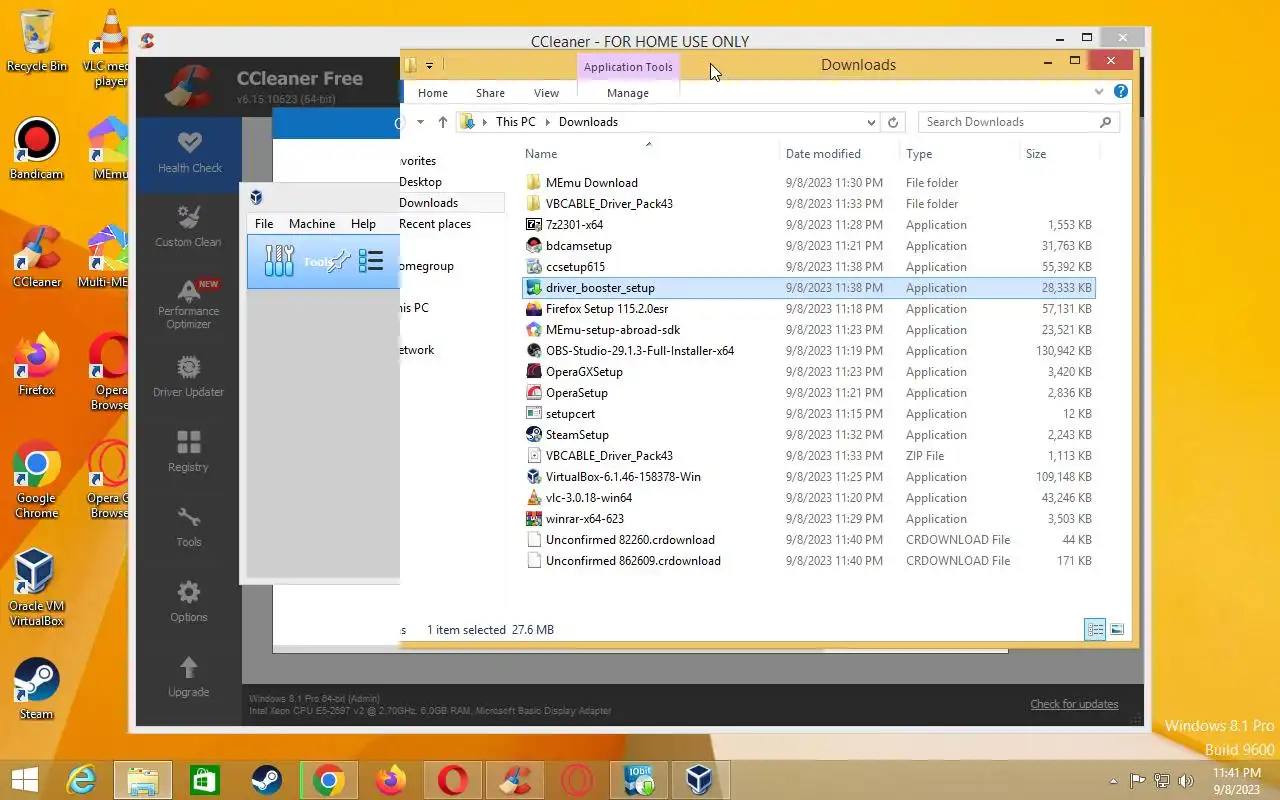Go up one folder level in Explorer
1280x800 pixels.
pyautogui.click(x=443, y=122)
